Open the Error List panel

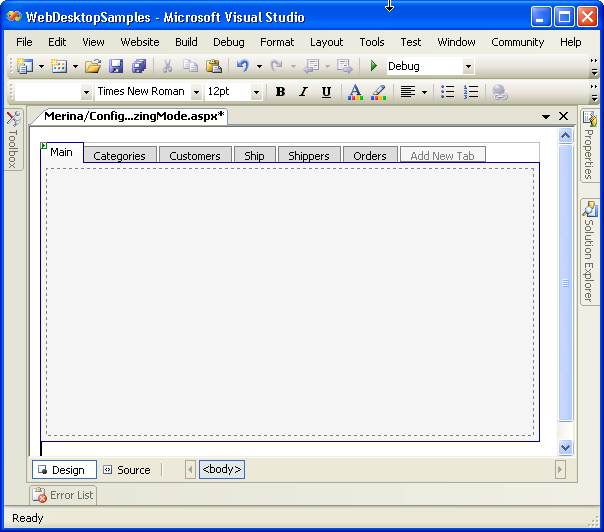63,495
